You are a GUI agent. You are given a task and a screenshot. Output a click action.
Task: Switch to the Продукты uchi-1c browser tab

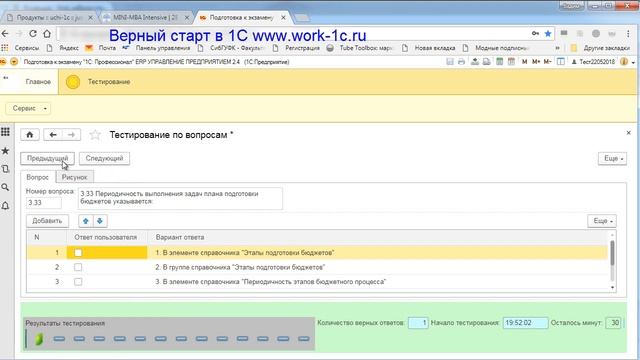click(x=49, y=18)
